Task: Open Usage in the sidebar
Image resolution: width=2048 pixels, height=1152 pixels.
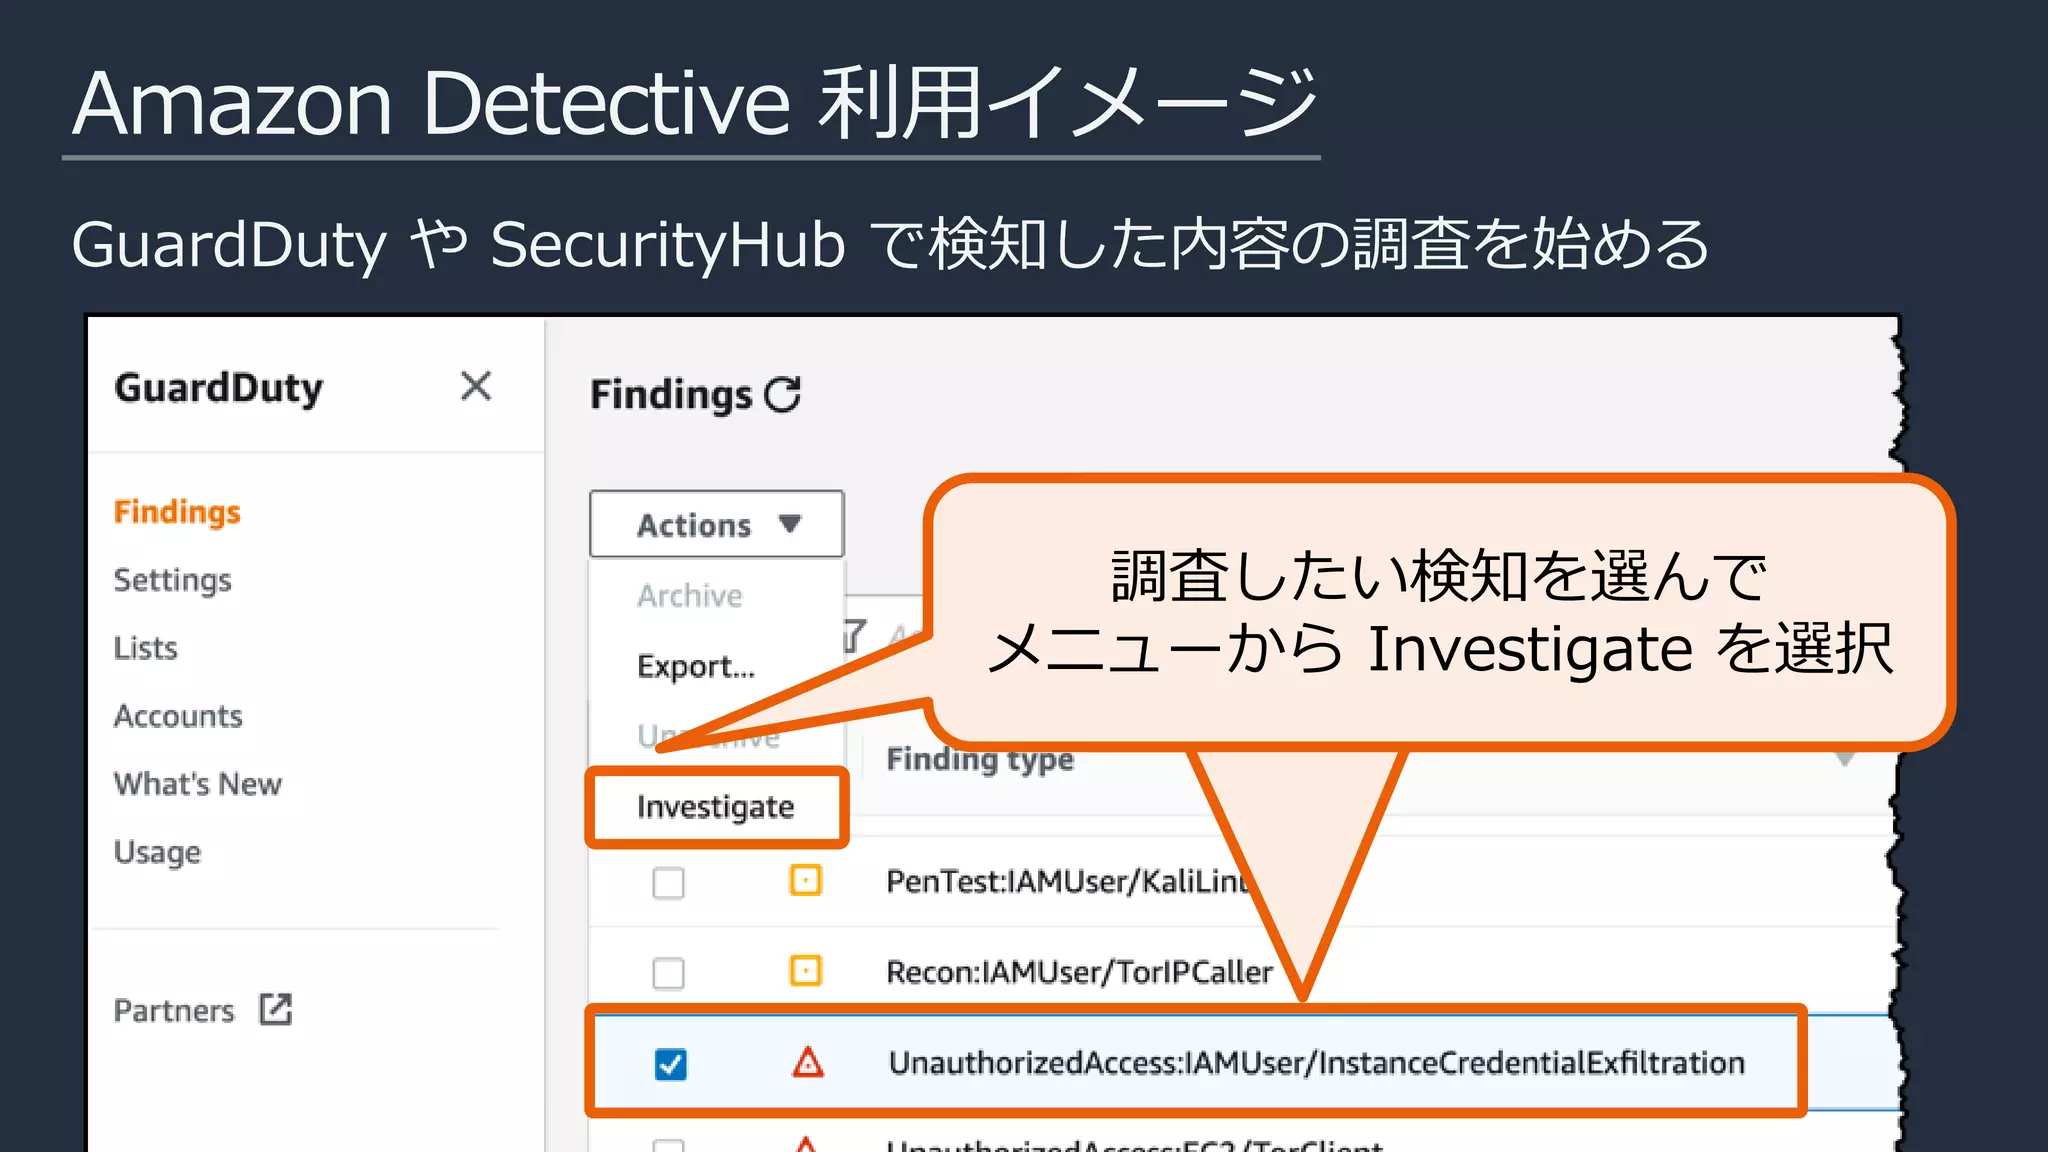Action: point(157,852)
